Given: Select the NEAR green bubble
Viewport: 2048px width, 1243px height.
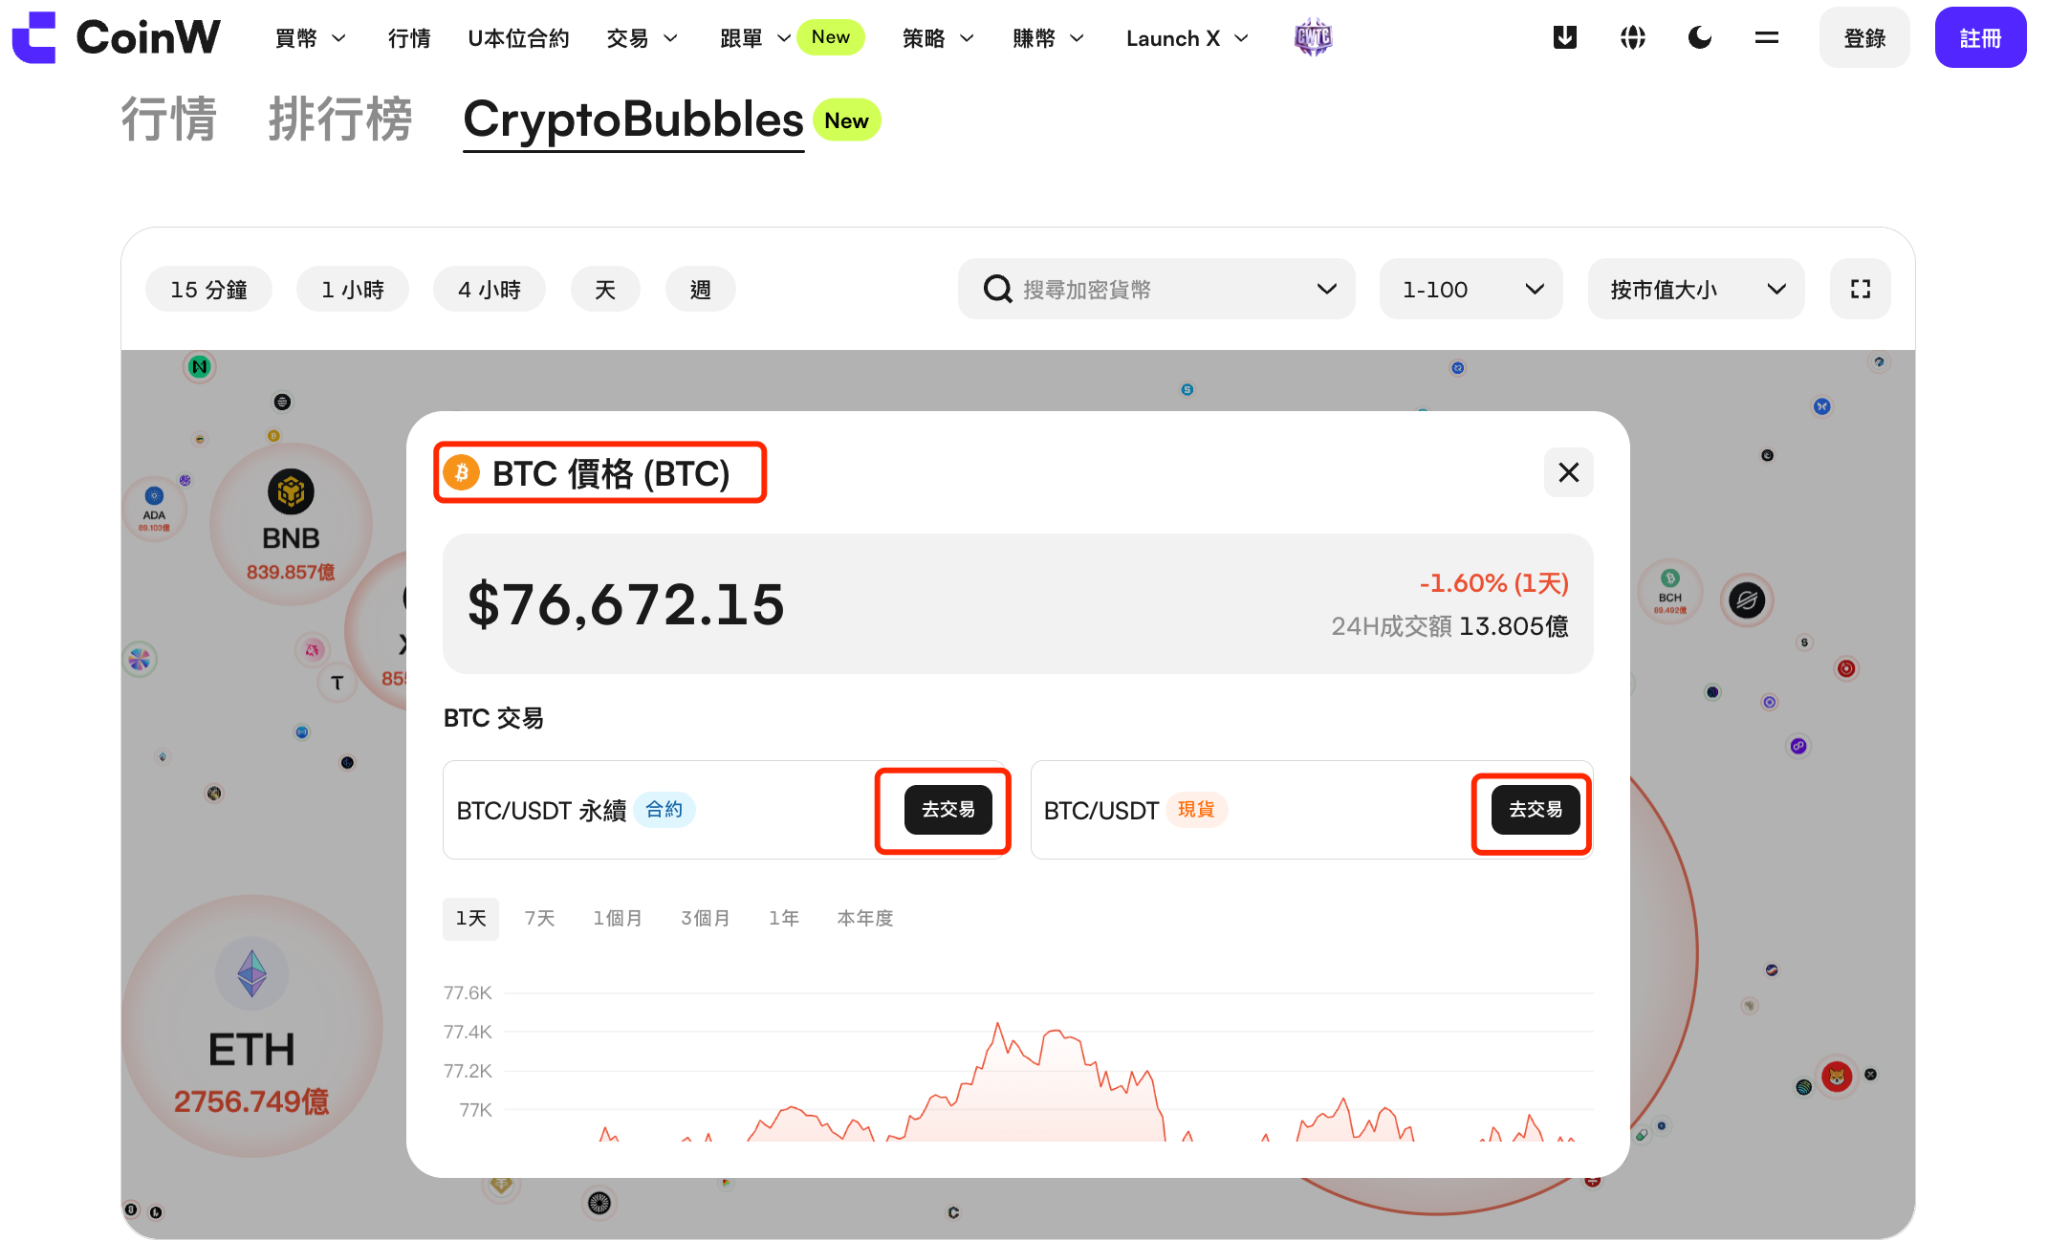Looking at the screenshot, I should click(x=200, y=367).
